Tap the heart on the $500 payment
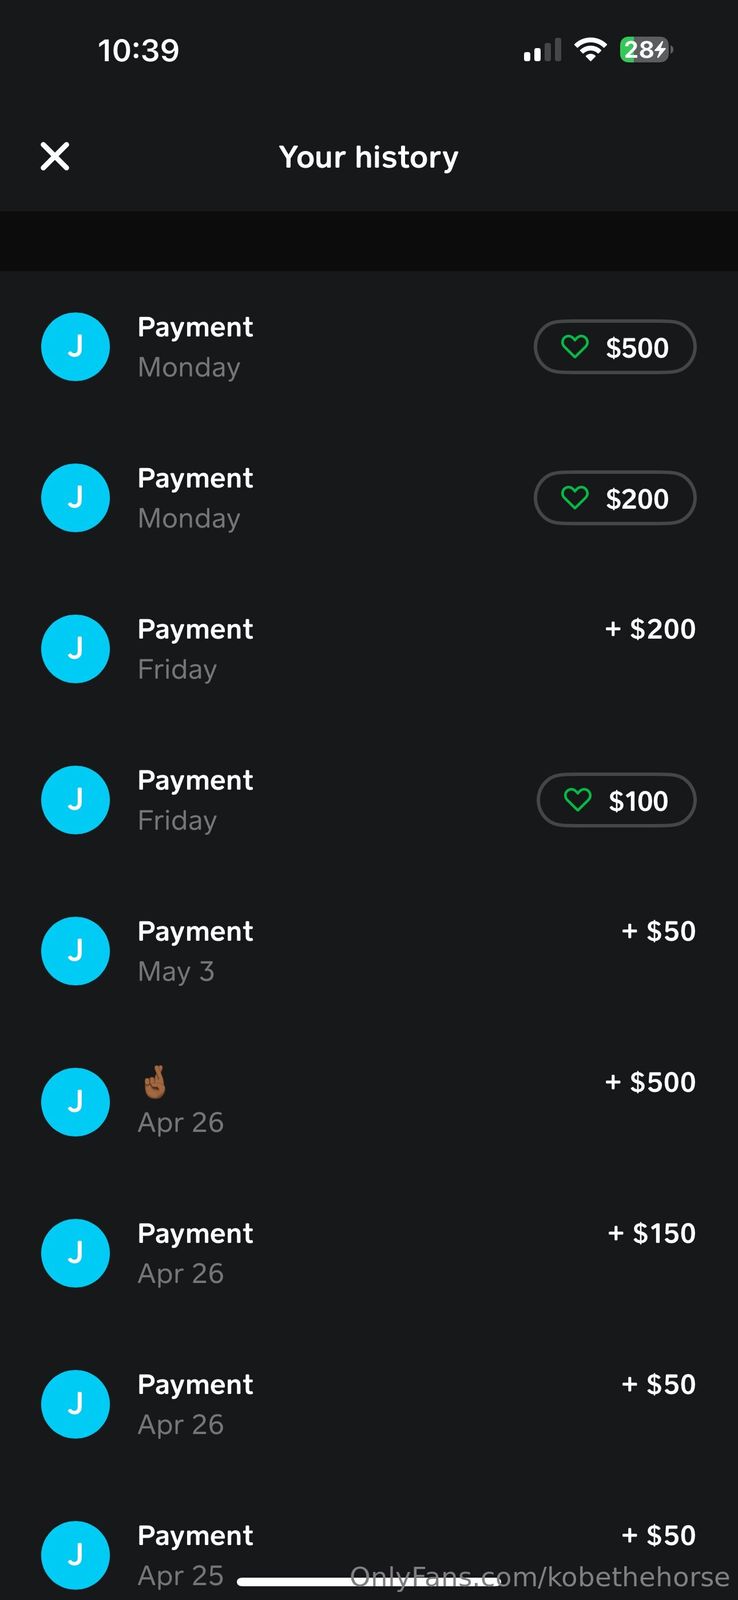This screenshot has width=738, height=1600. point(575,347)
